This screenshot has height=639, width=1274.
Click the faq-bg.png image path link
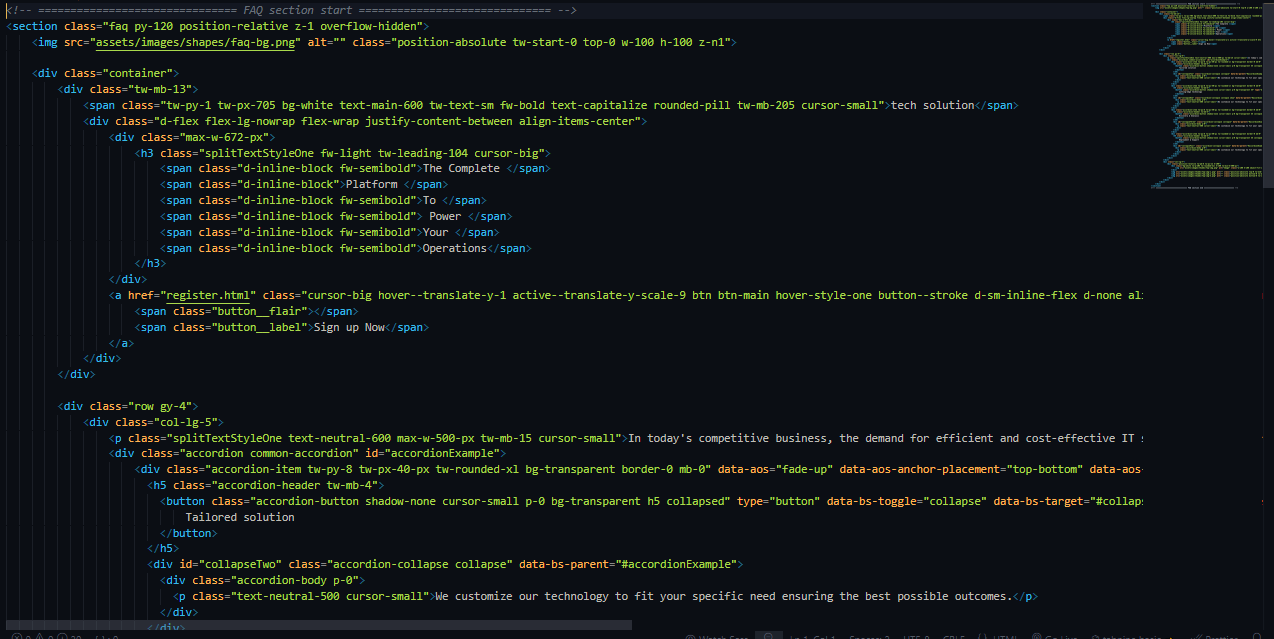pyautogui.click(x=193, y=41)
